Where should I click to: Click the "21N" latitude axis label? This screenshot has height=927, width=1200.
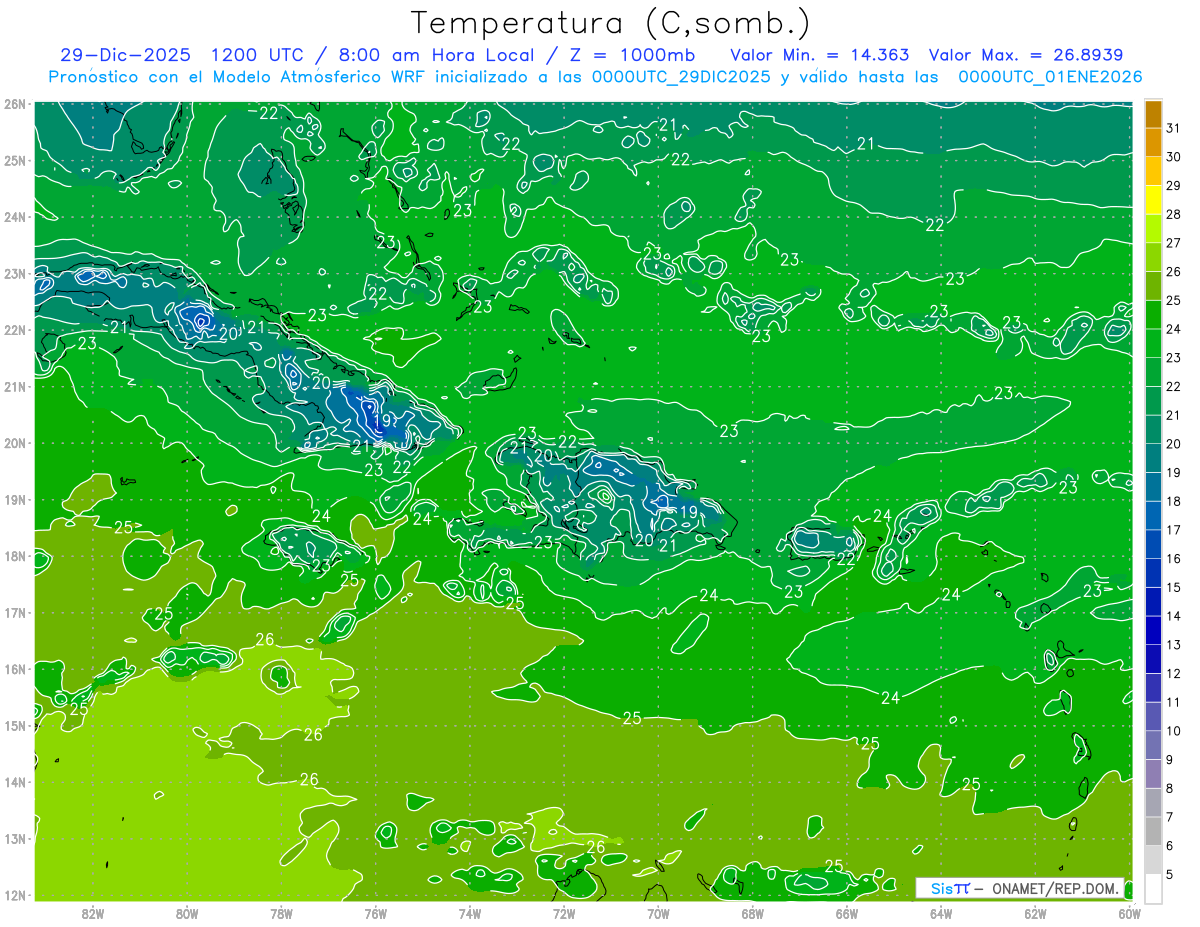point(14,386)
